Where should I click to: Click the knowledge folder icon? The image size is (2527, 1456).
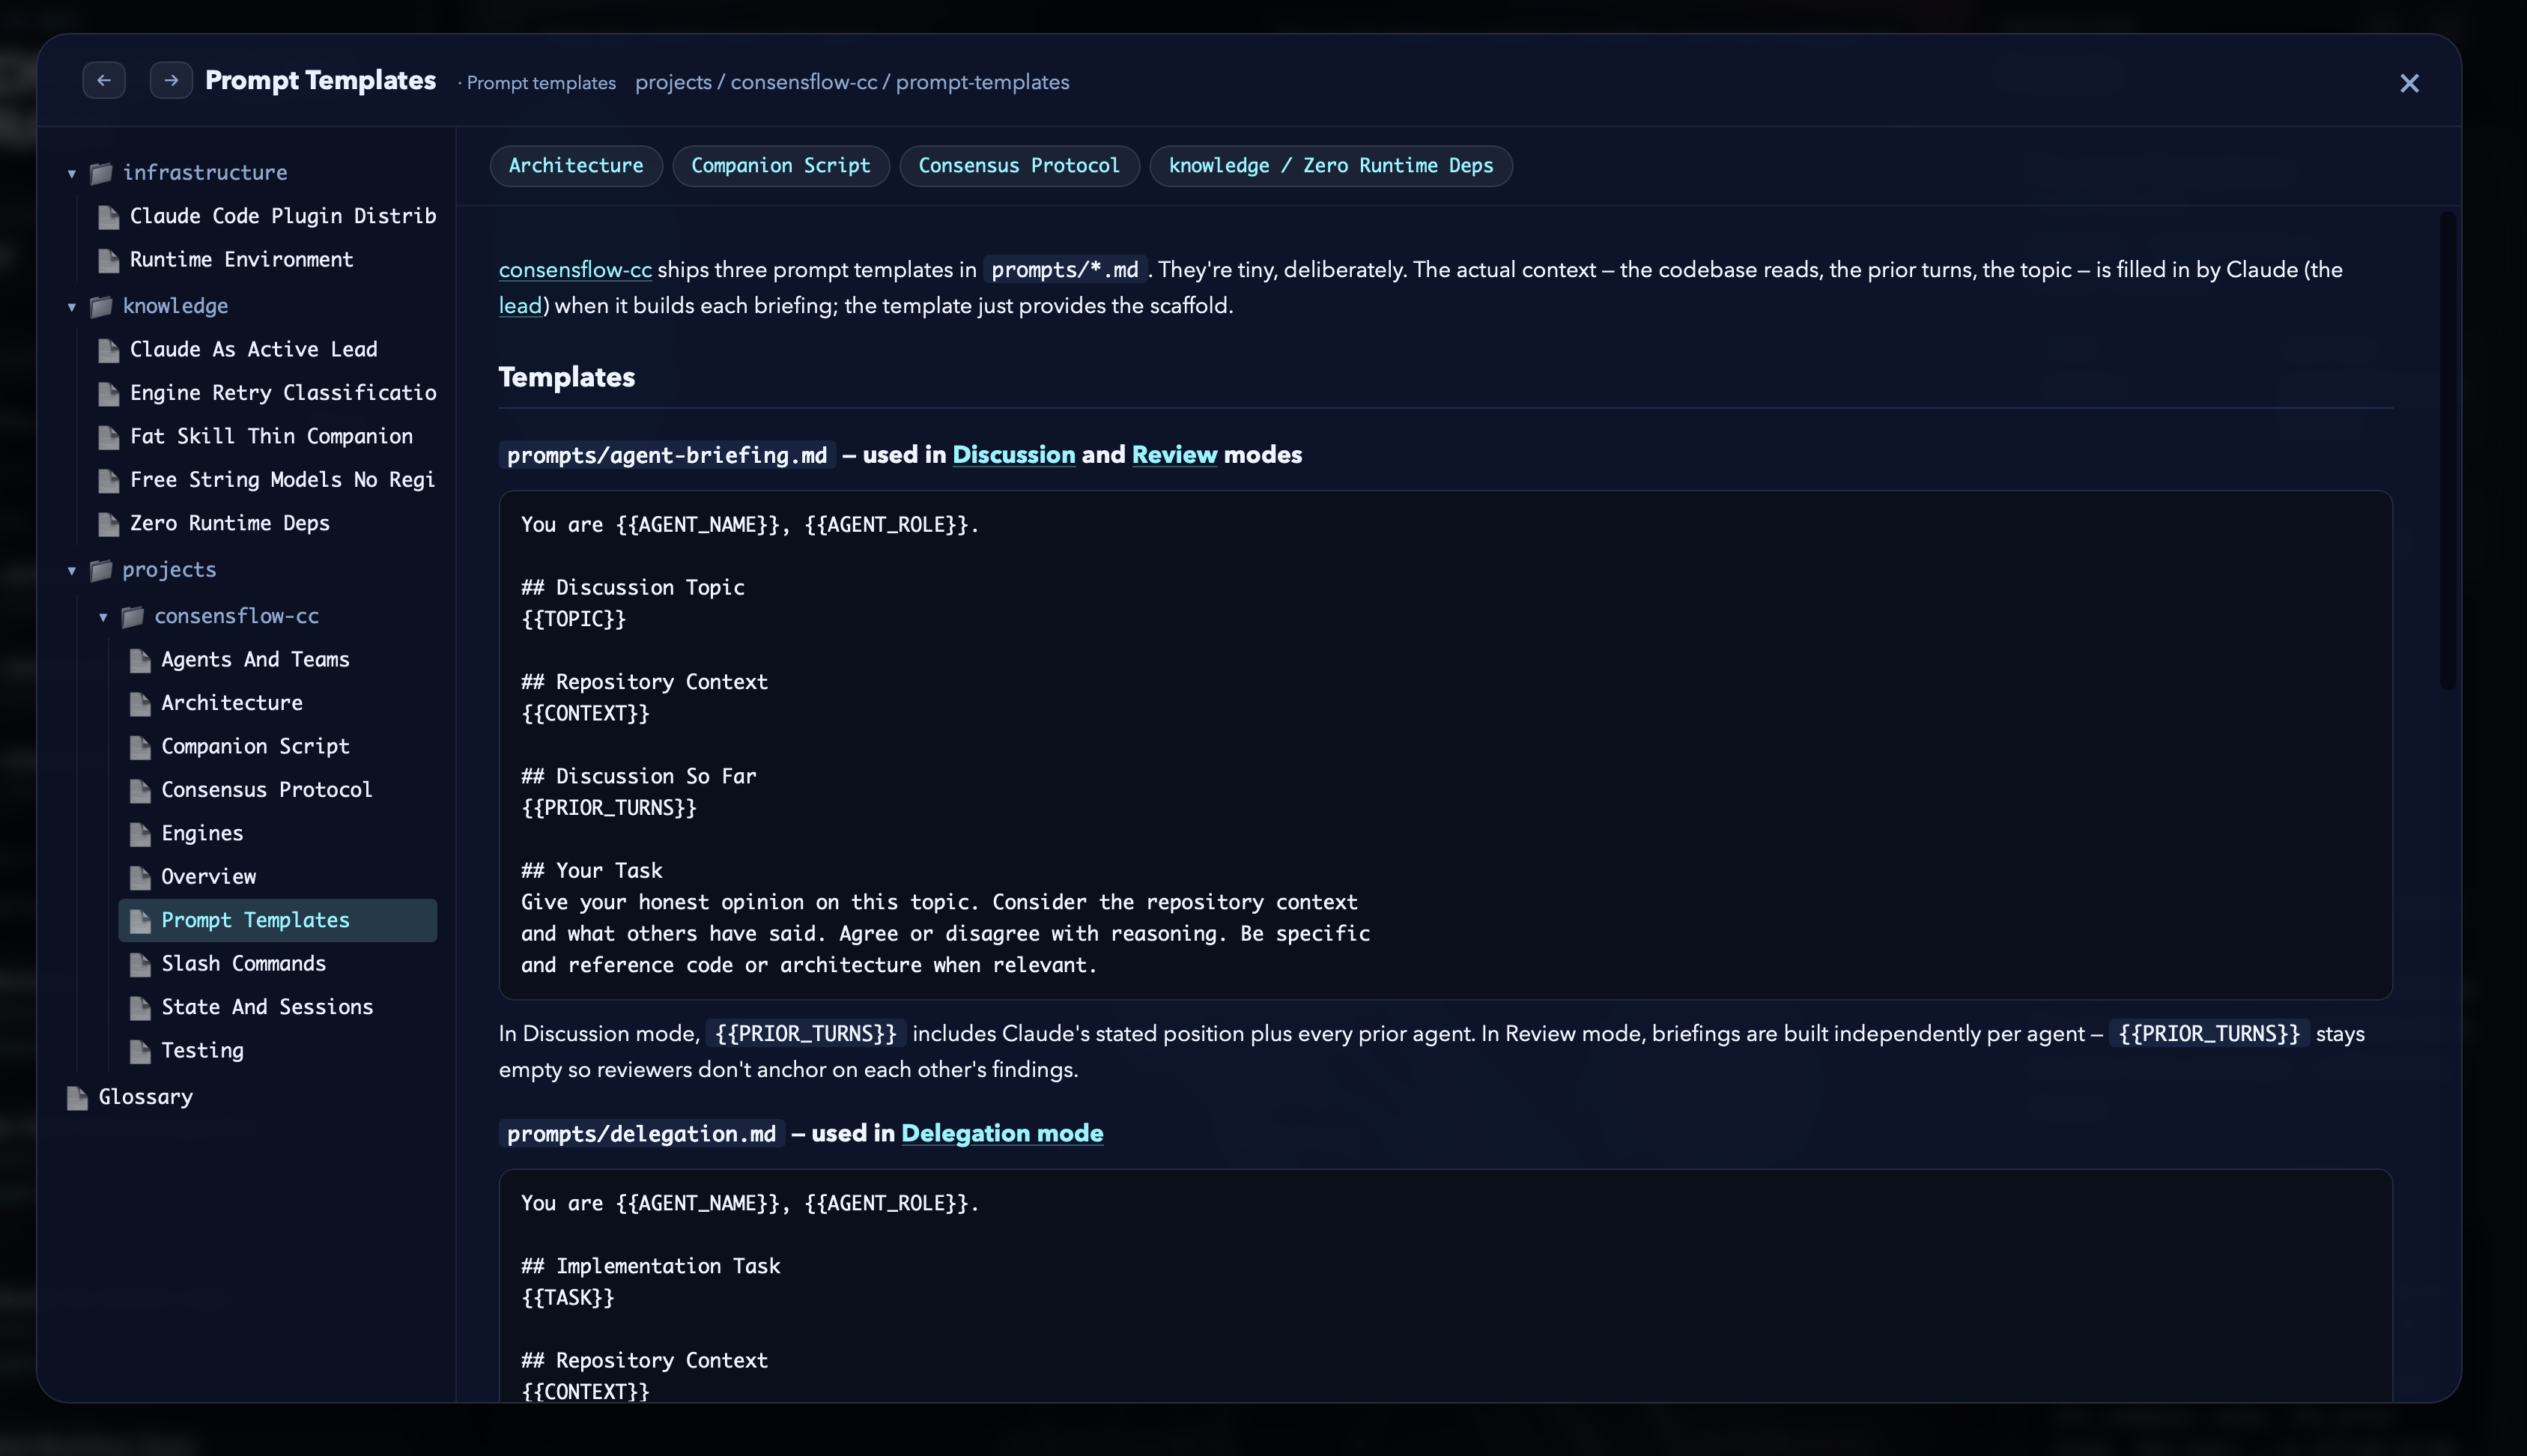click(x=101, y=306)
